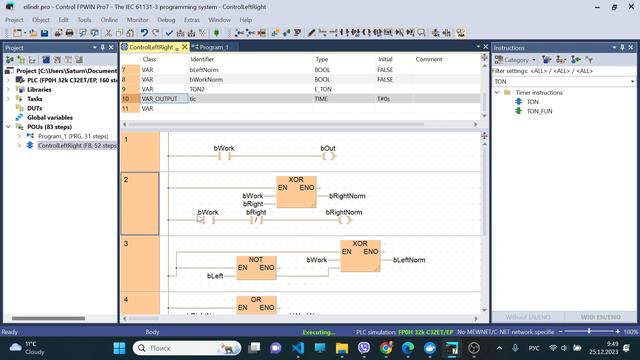Click the New project toolbar icon

point(17,33)
